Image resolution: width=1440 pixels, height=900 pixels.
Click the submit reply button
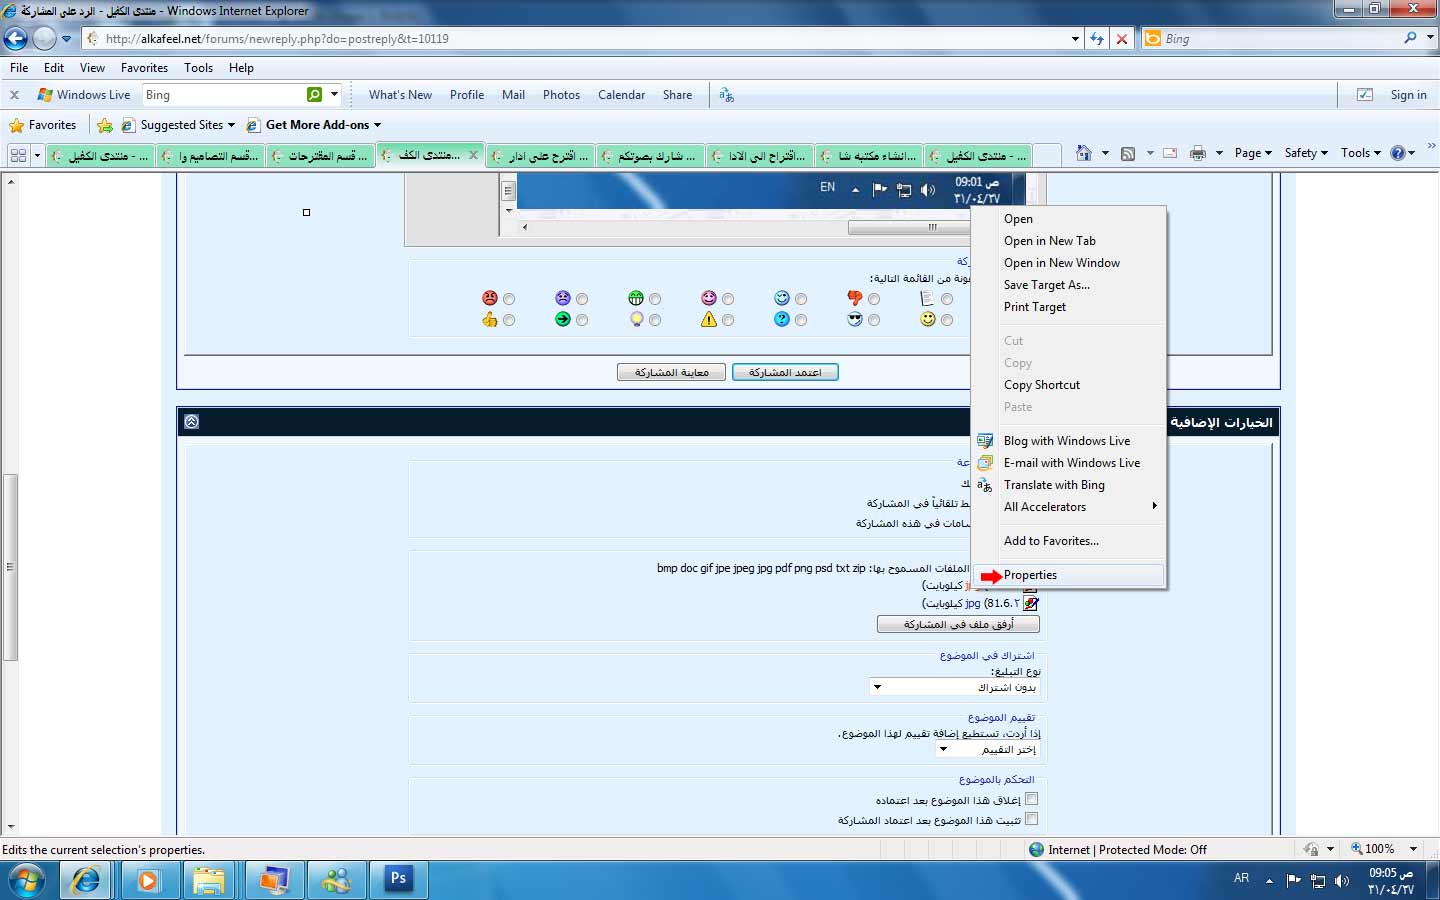785,372
